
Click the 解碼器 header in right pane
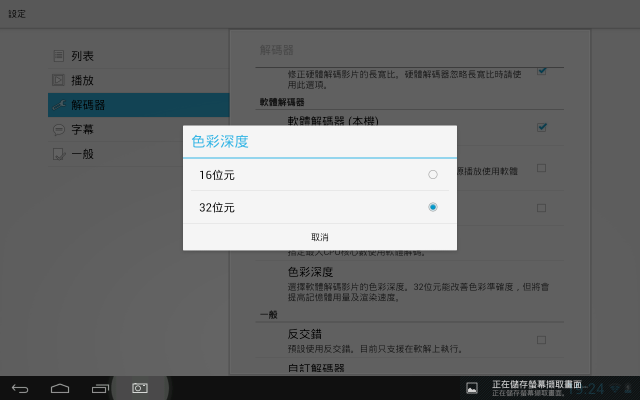[276, 50]
